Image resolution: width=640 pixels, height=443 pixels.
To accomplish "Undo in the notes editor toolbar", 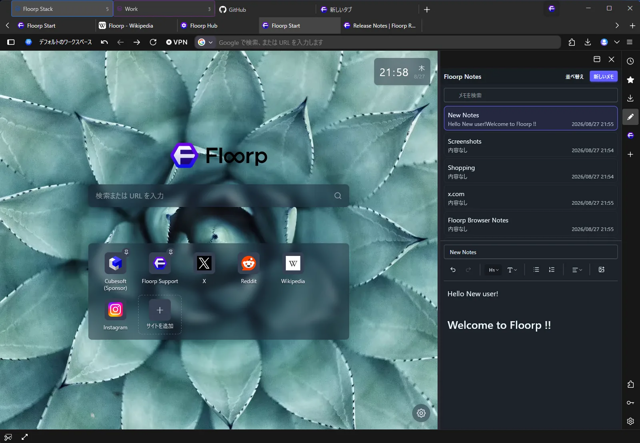I will click(453, 269).
